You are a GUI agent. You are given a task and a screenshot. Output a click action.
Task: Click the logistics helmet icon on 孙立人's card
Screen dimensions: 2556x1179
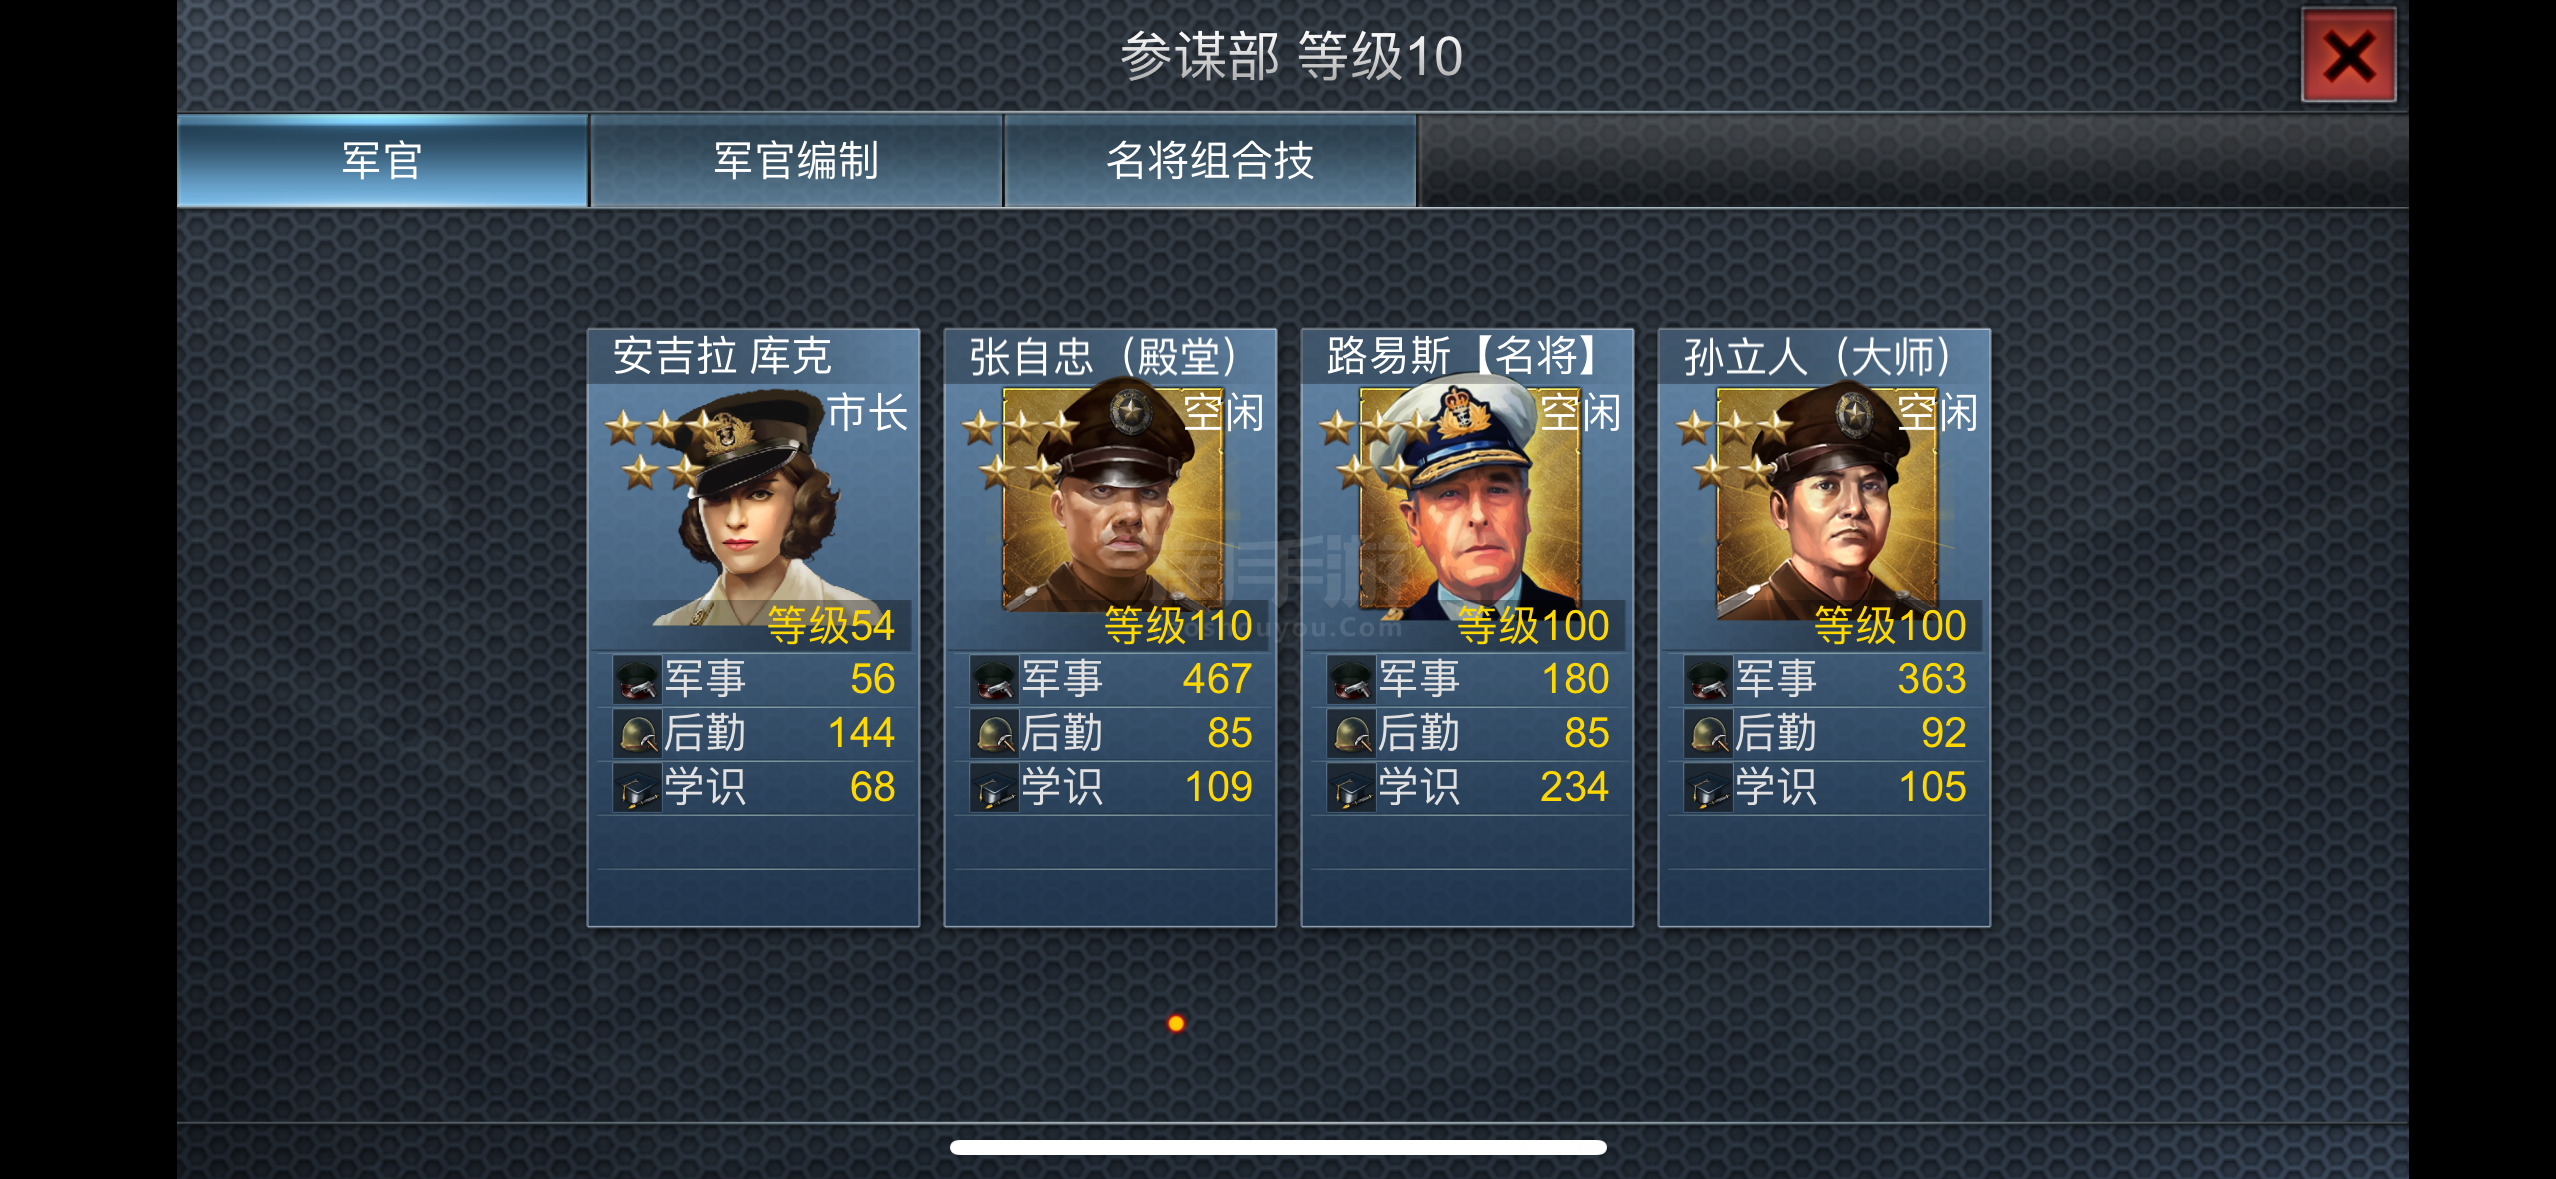coord(1708,734)
